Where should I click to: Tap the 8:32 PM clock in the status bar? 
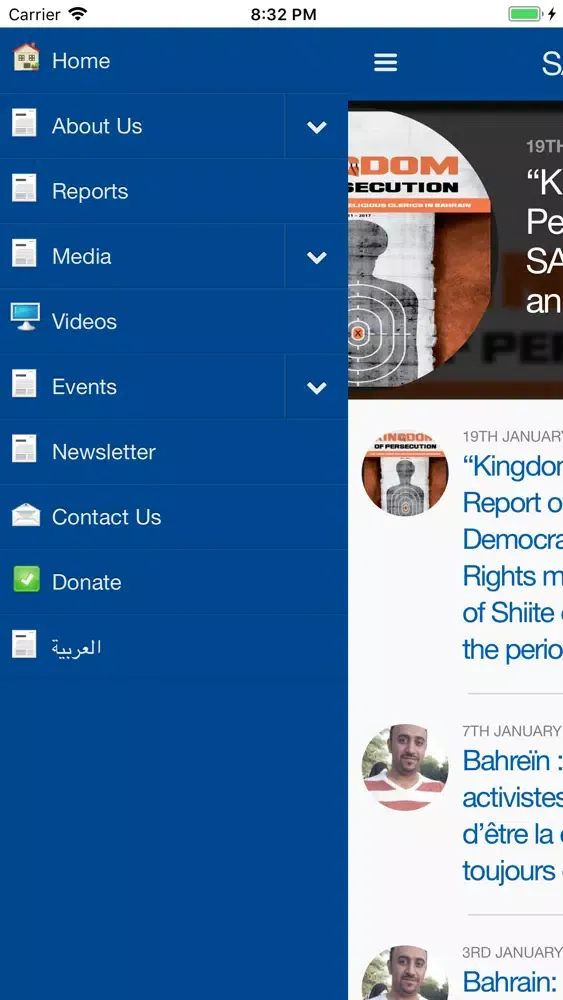[283, 14]
